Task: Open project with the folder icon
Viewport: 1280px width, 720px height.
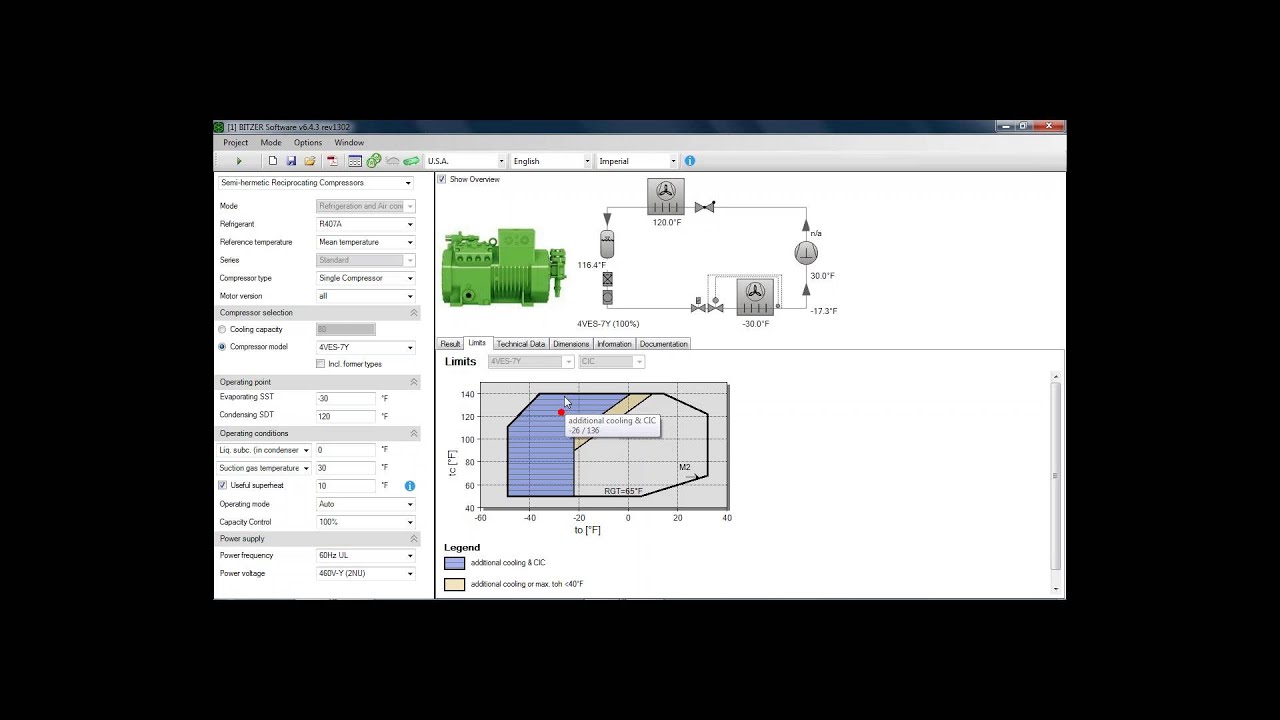Action: coord(310,161)
